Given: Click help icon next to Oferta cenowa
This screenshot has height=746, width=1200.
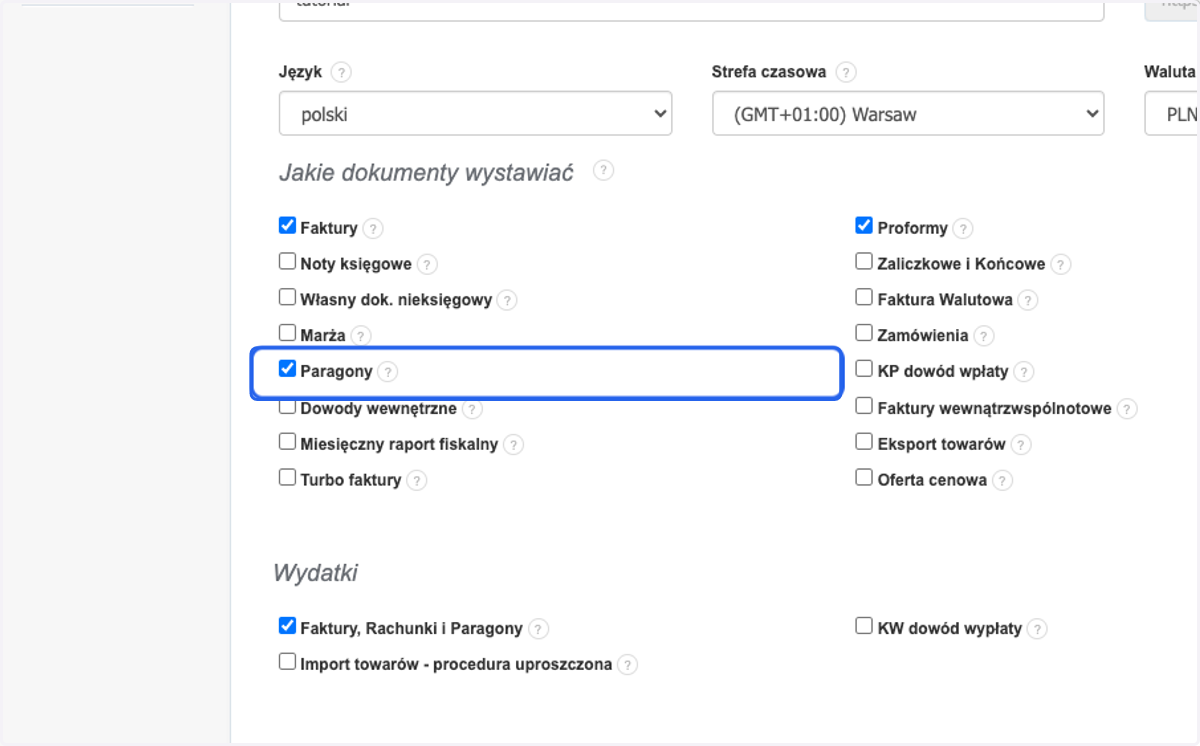Looking at the screenshot, I should (x=1002, y=481).
